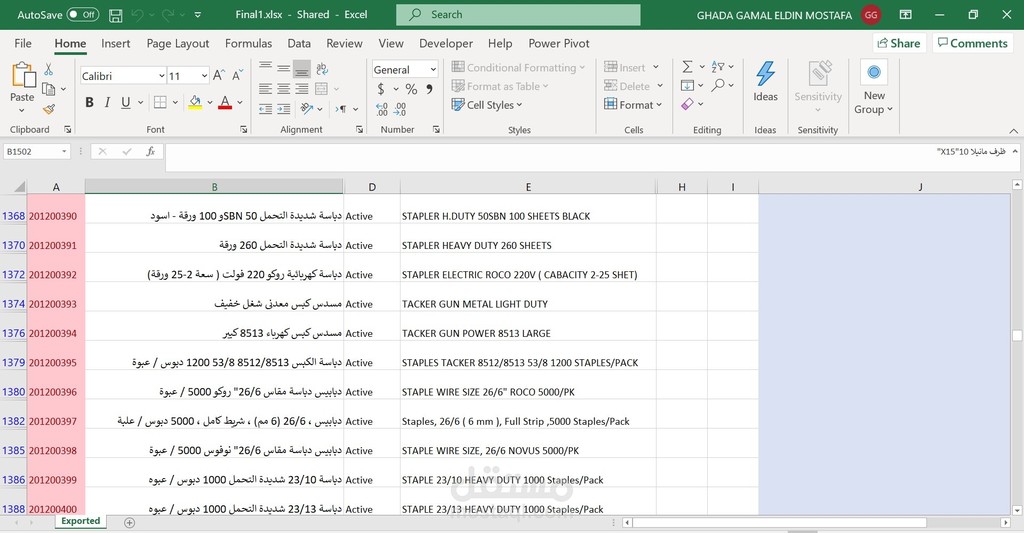Click the Italic icon
This screenshot has width=1024, height=533.
[107, 103]
